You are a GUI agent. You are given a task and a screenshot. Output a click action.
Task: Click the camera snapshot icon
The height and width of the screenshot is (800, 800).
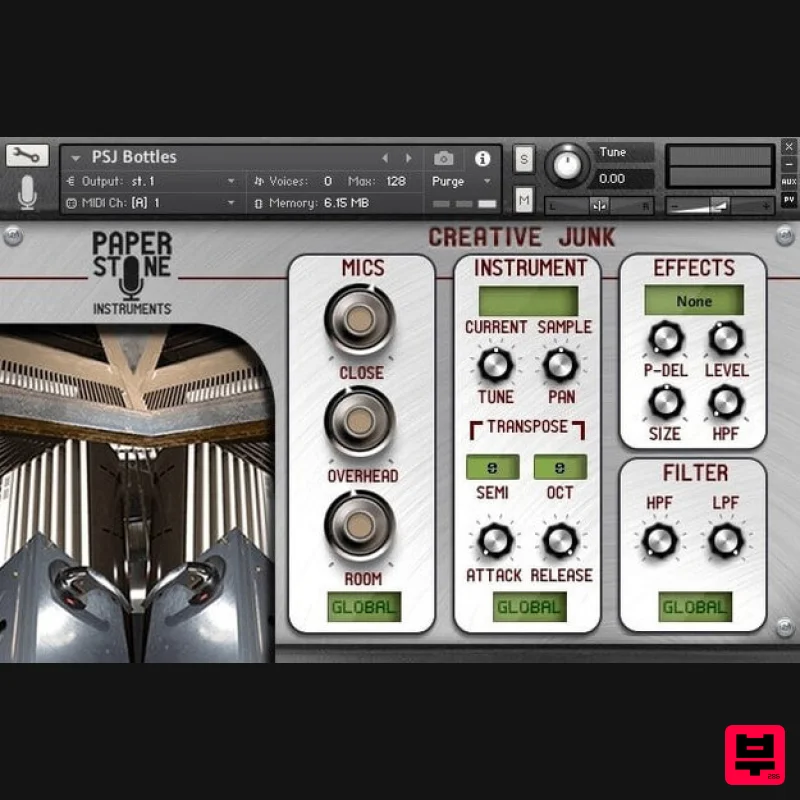[443, 157]
